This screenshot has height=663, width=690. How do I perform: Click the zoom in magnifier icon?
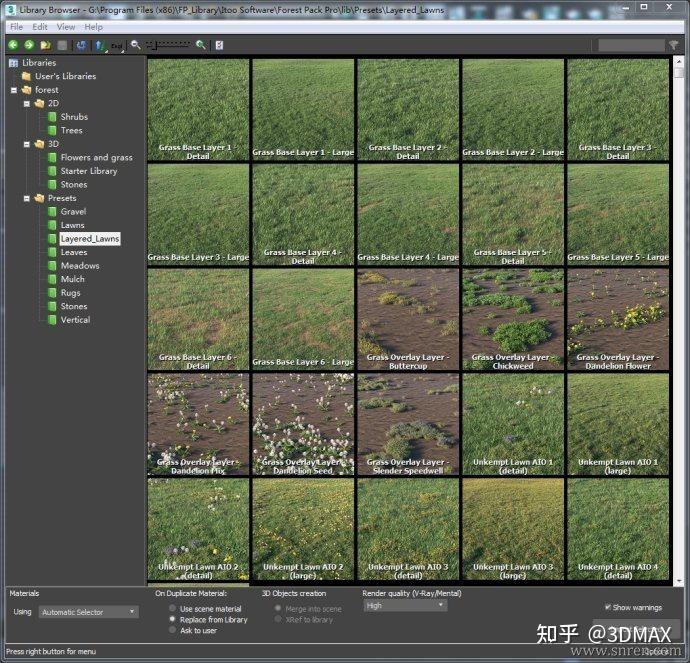pyautogui.click(x=200, y=45)
